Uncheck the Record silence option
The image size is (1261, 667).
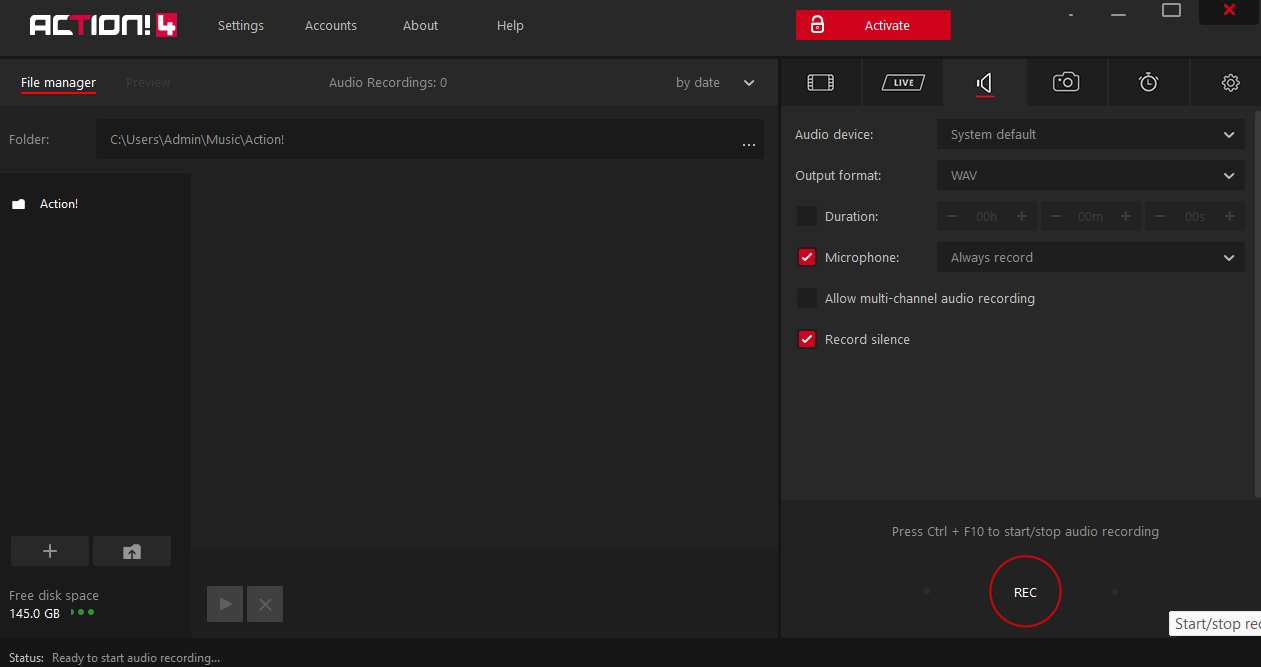[807, 339]
